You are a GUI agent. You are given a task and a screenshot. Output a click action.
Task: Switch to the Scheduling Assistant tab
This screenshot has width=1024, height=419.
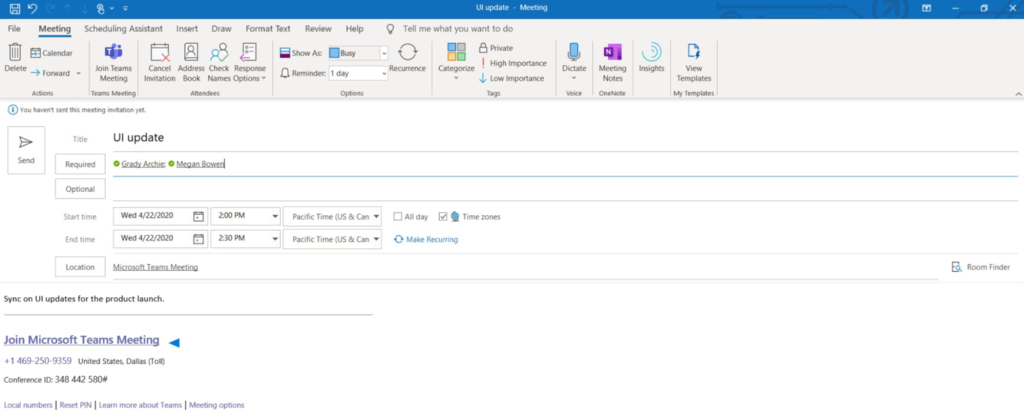tap(123, 29)
